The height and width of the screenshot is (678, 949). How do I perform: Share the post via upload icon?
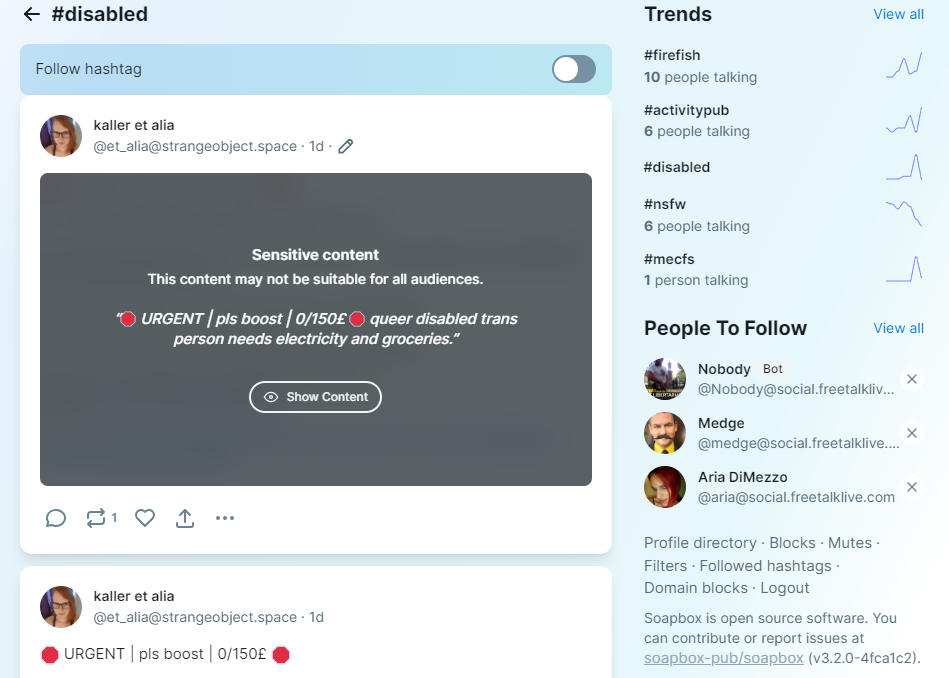point(185,518)
